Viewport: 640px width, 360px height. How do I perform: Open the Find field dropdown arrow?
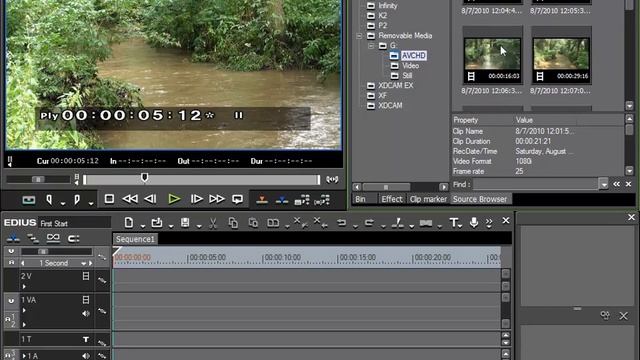tap(604, 184)
